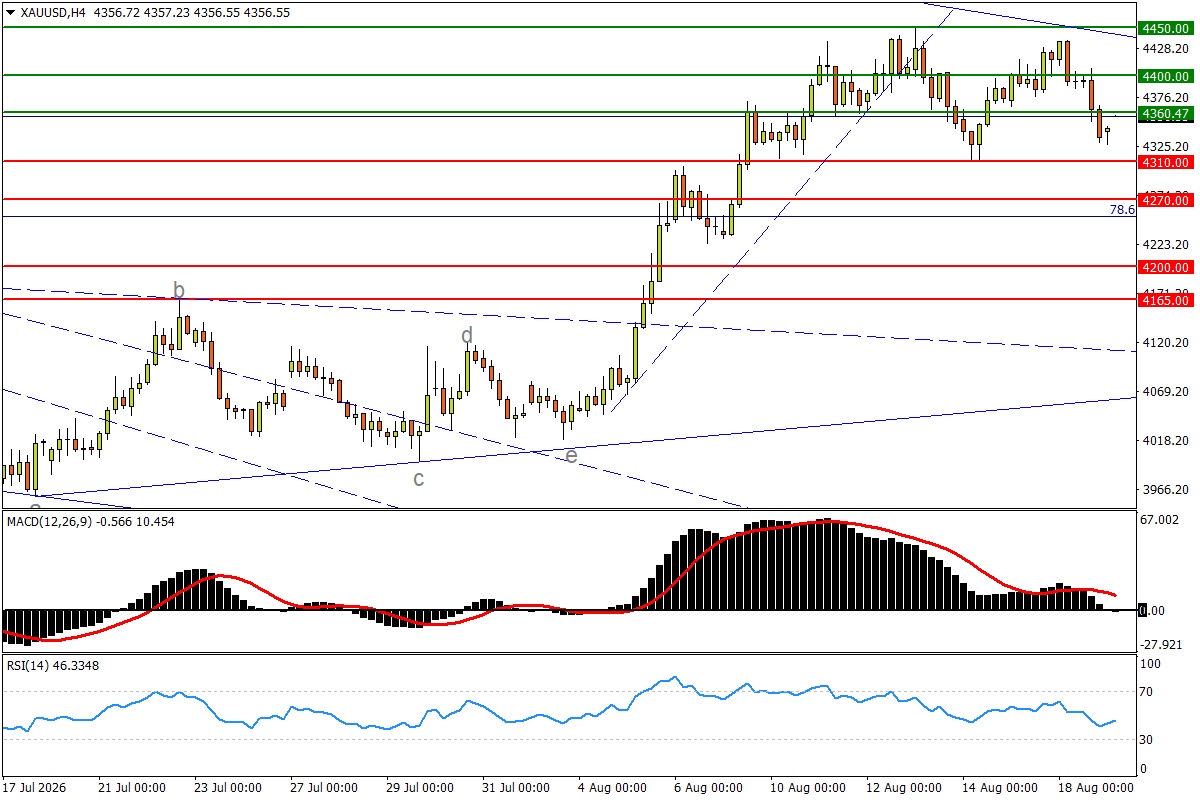1200x800 pixels.
Task: Click wave label c on chart
Action: (419, 479)
